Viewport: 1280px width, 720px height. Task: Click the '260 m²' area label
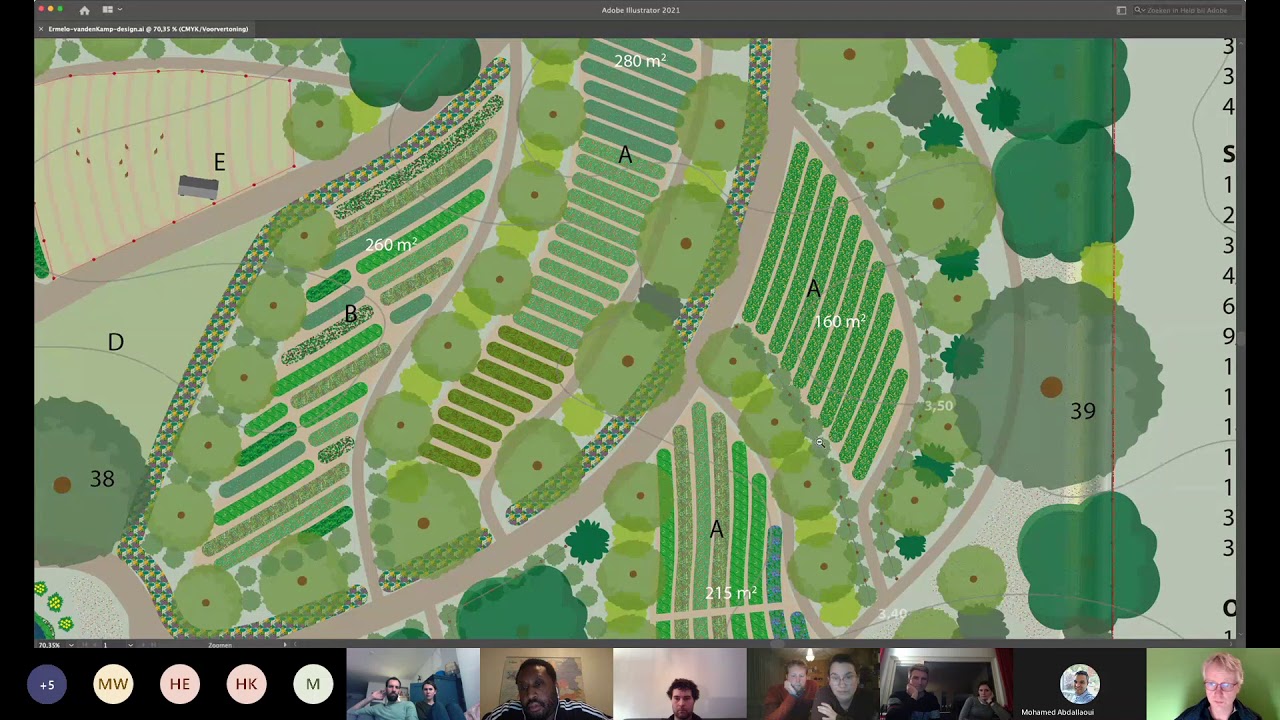[391, 245]
